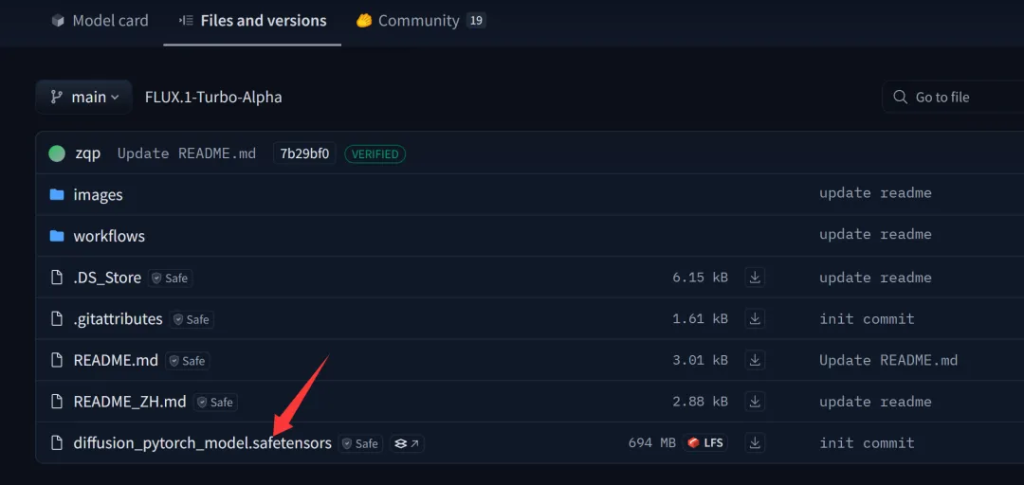Screen dimensions: 1024x485
Task: Click the 694 MB file size
Action: [x=652, y=443]
